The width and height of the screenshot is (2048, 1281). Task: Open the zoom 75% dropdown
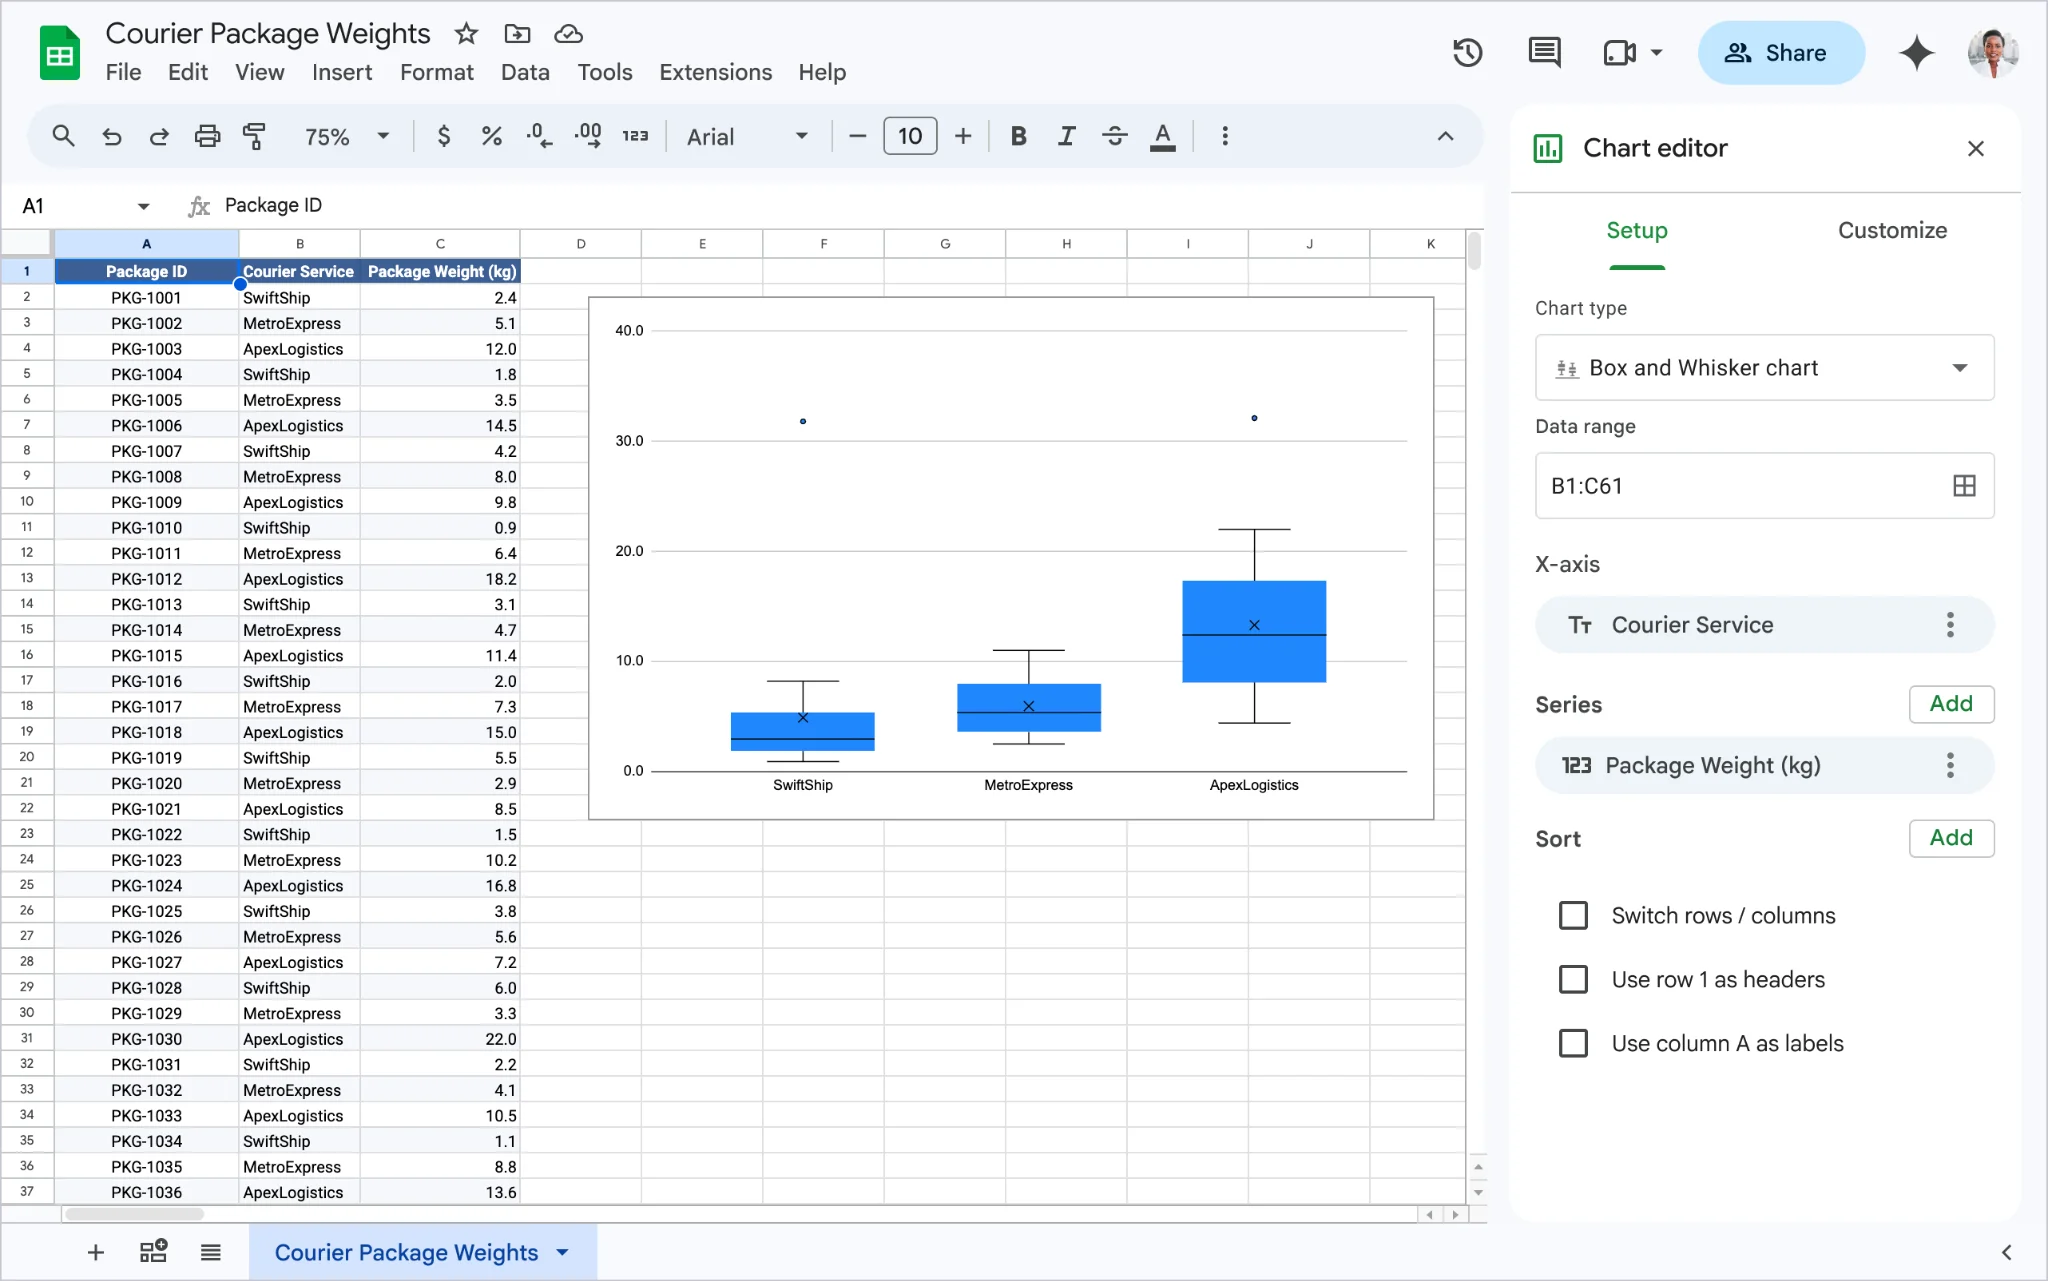pyautogui.click(x=346, y=136)
